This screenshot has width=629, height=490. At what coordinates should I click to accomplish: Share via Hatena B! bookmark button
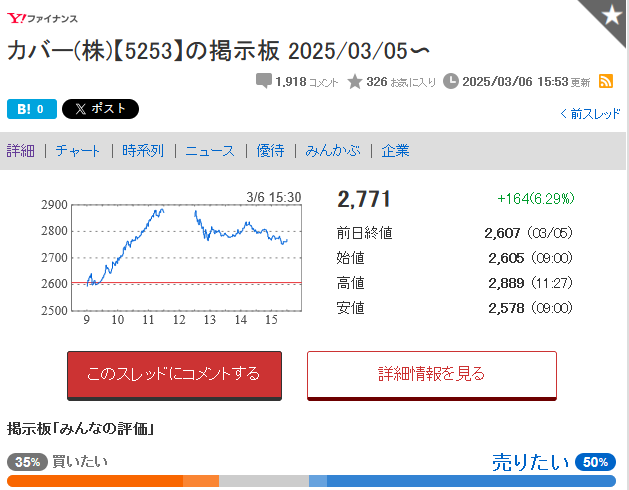click(x=32, y=109)
